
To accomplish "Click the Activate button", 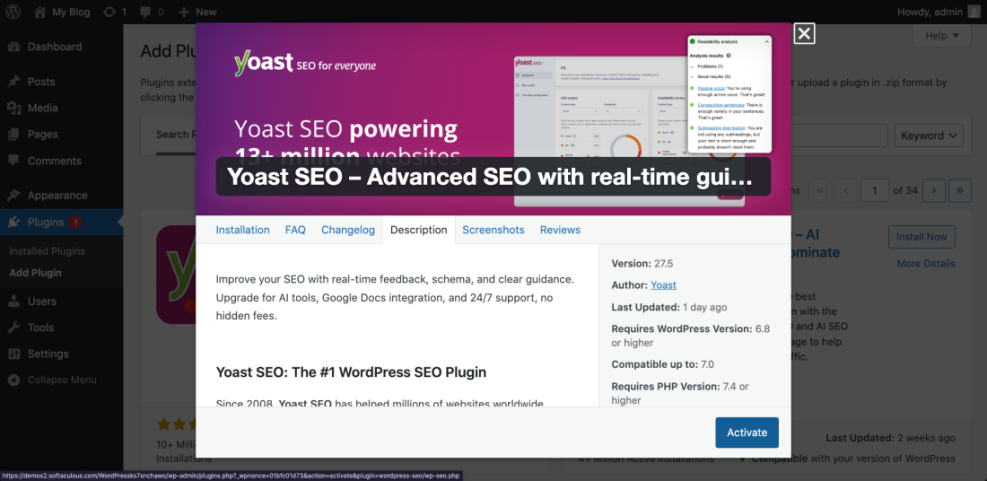I will coord(747,433).
